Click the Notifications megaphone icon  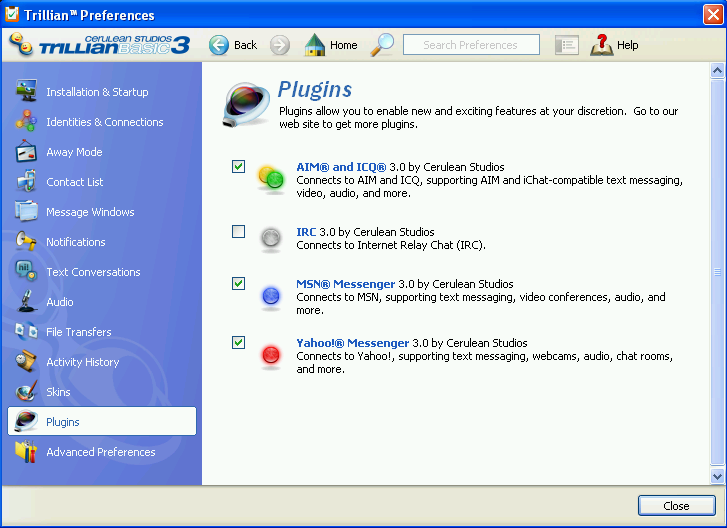[x=26, y=242]
